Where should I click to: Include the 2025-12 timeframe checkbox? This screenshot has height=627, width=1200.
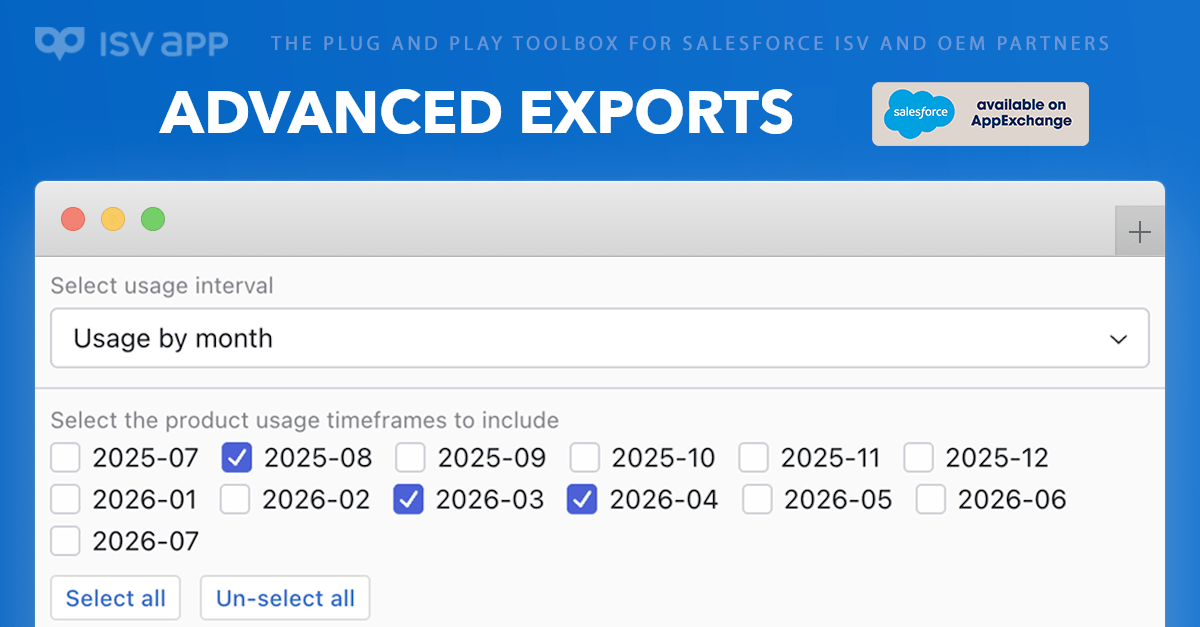coord(918,458)
